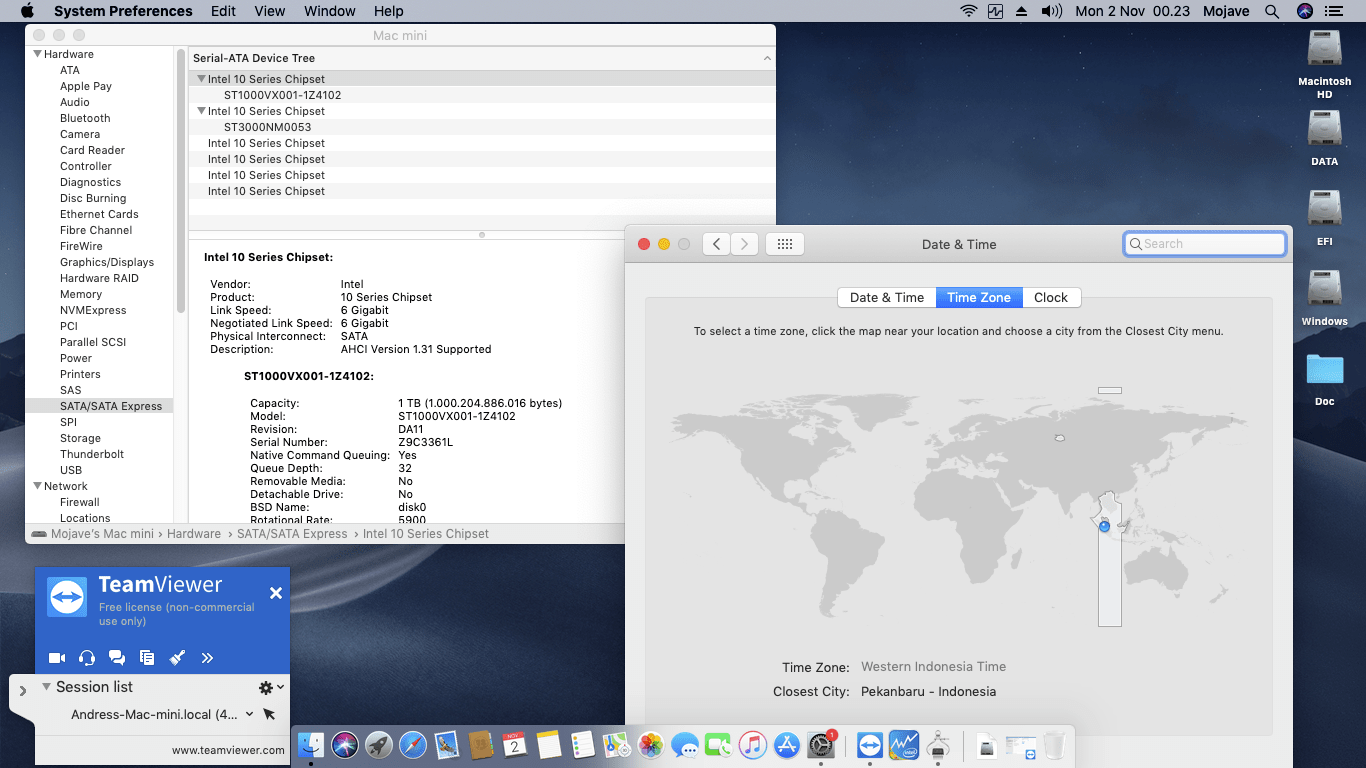The width and height of the screenshot is (1366, 768).
Task: Open the TeamViewer gear settings dropdown
Action: tap(271, 687)
